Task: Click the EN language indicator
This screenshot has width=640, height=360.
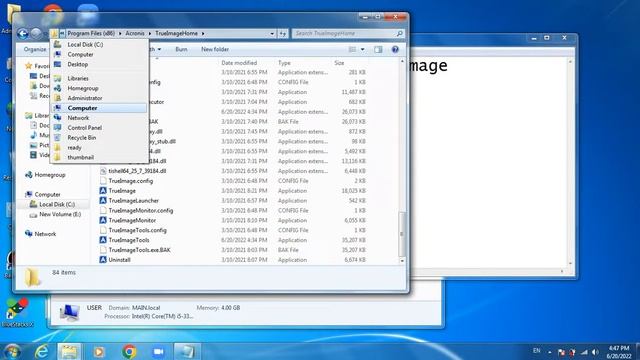Action: click(537, 351)
